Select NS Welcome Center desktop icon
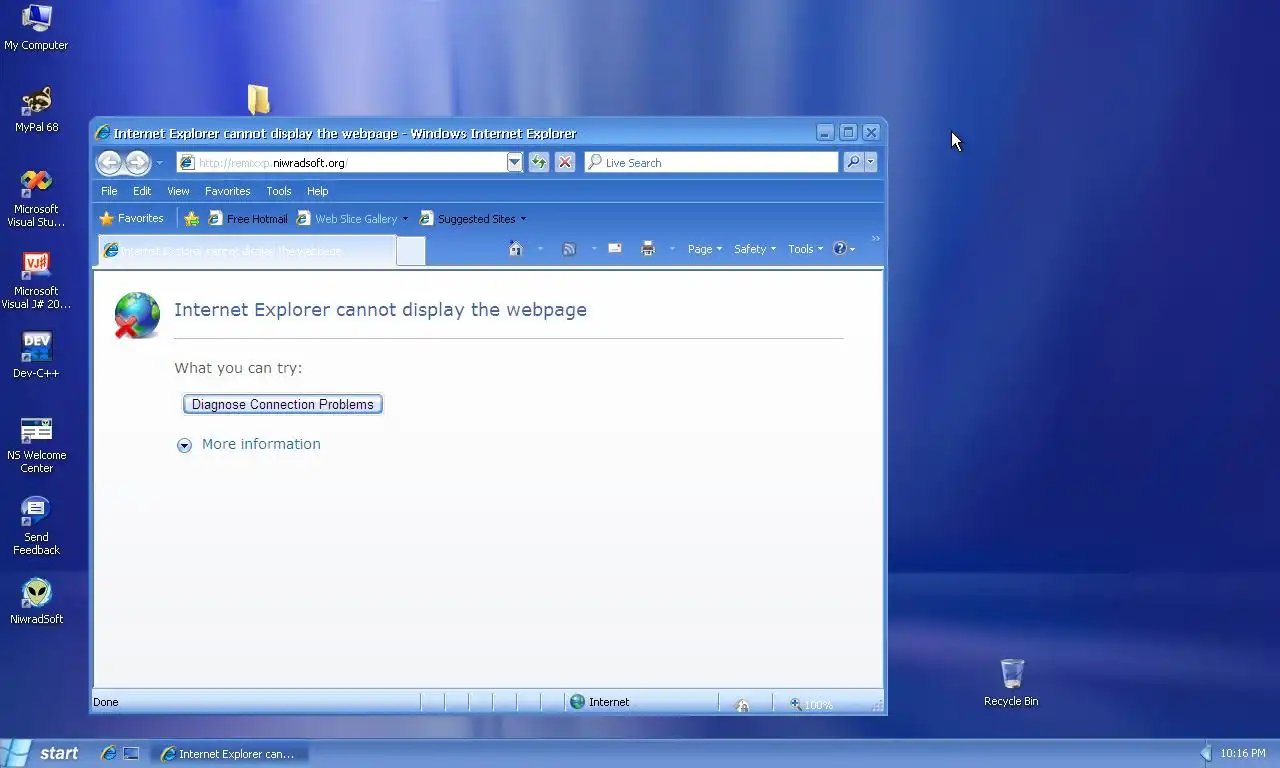The height and width of the screenshot is (768, 1280). (36, 445)
